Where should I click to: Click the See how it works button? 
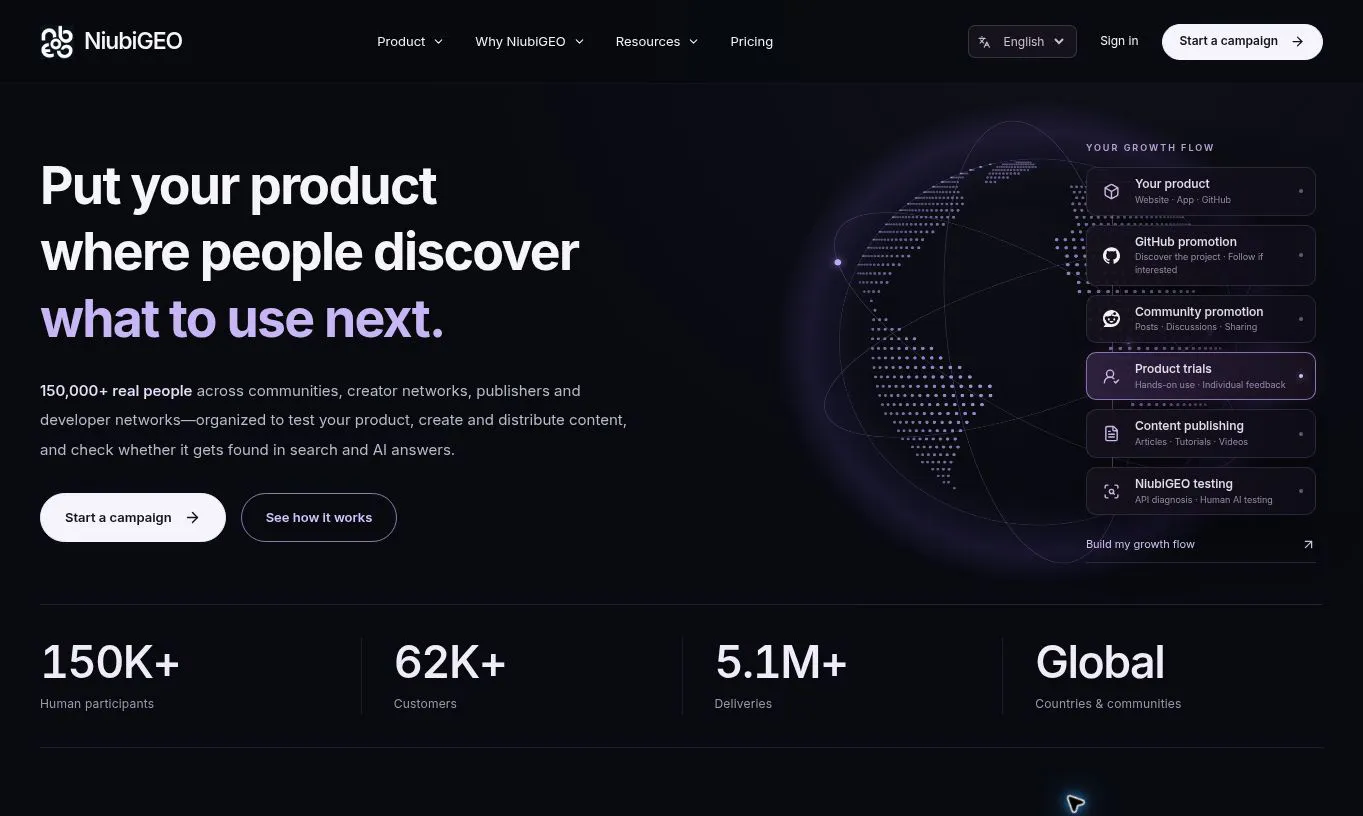(319, 518)
